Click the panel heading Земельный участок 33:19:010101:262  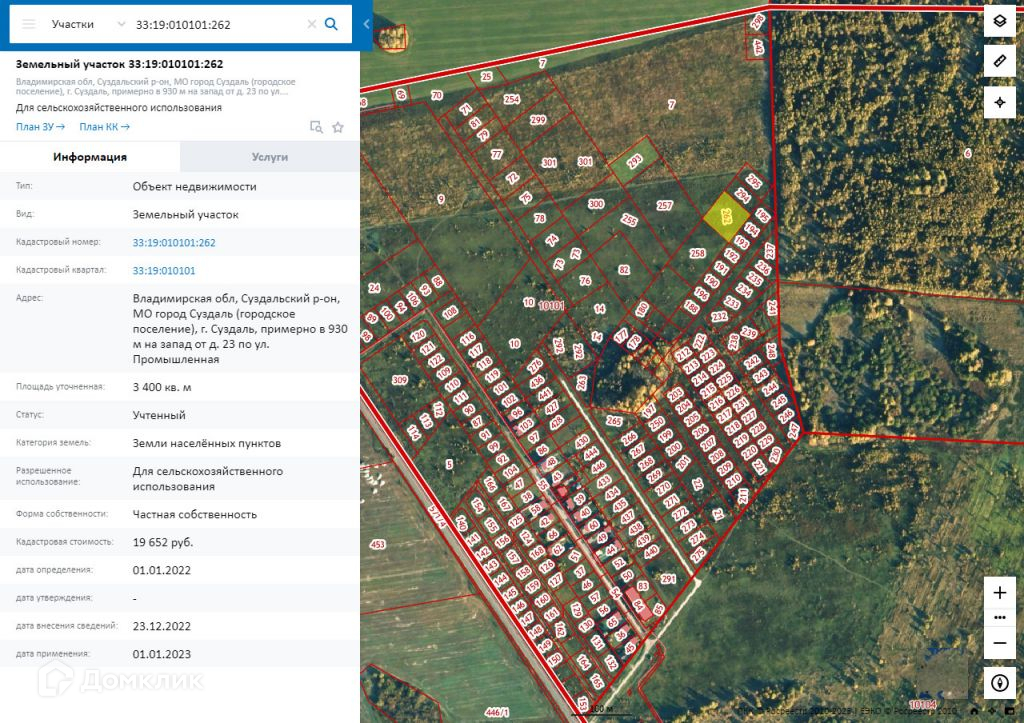[x=120, y=64]
